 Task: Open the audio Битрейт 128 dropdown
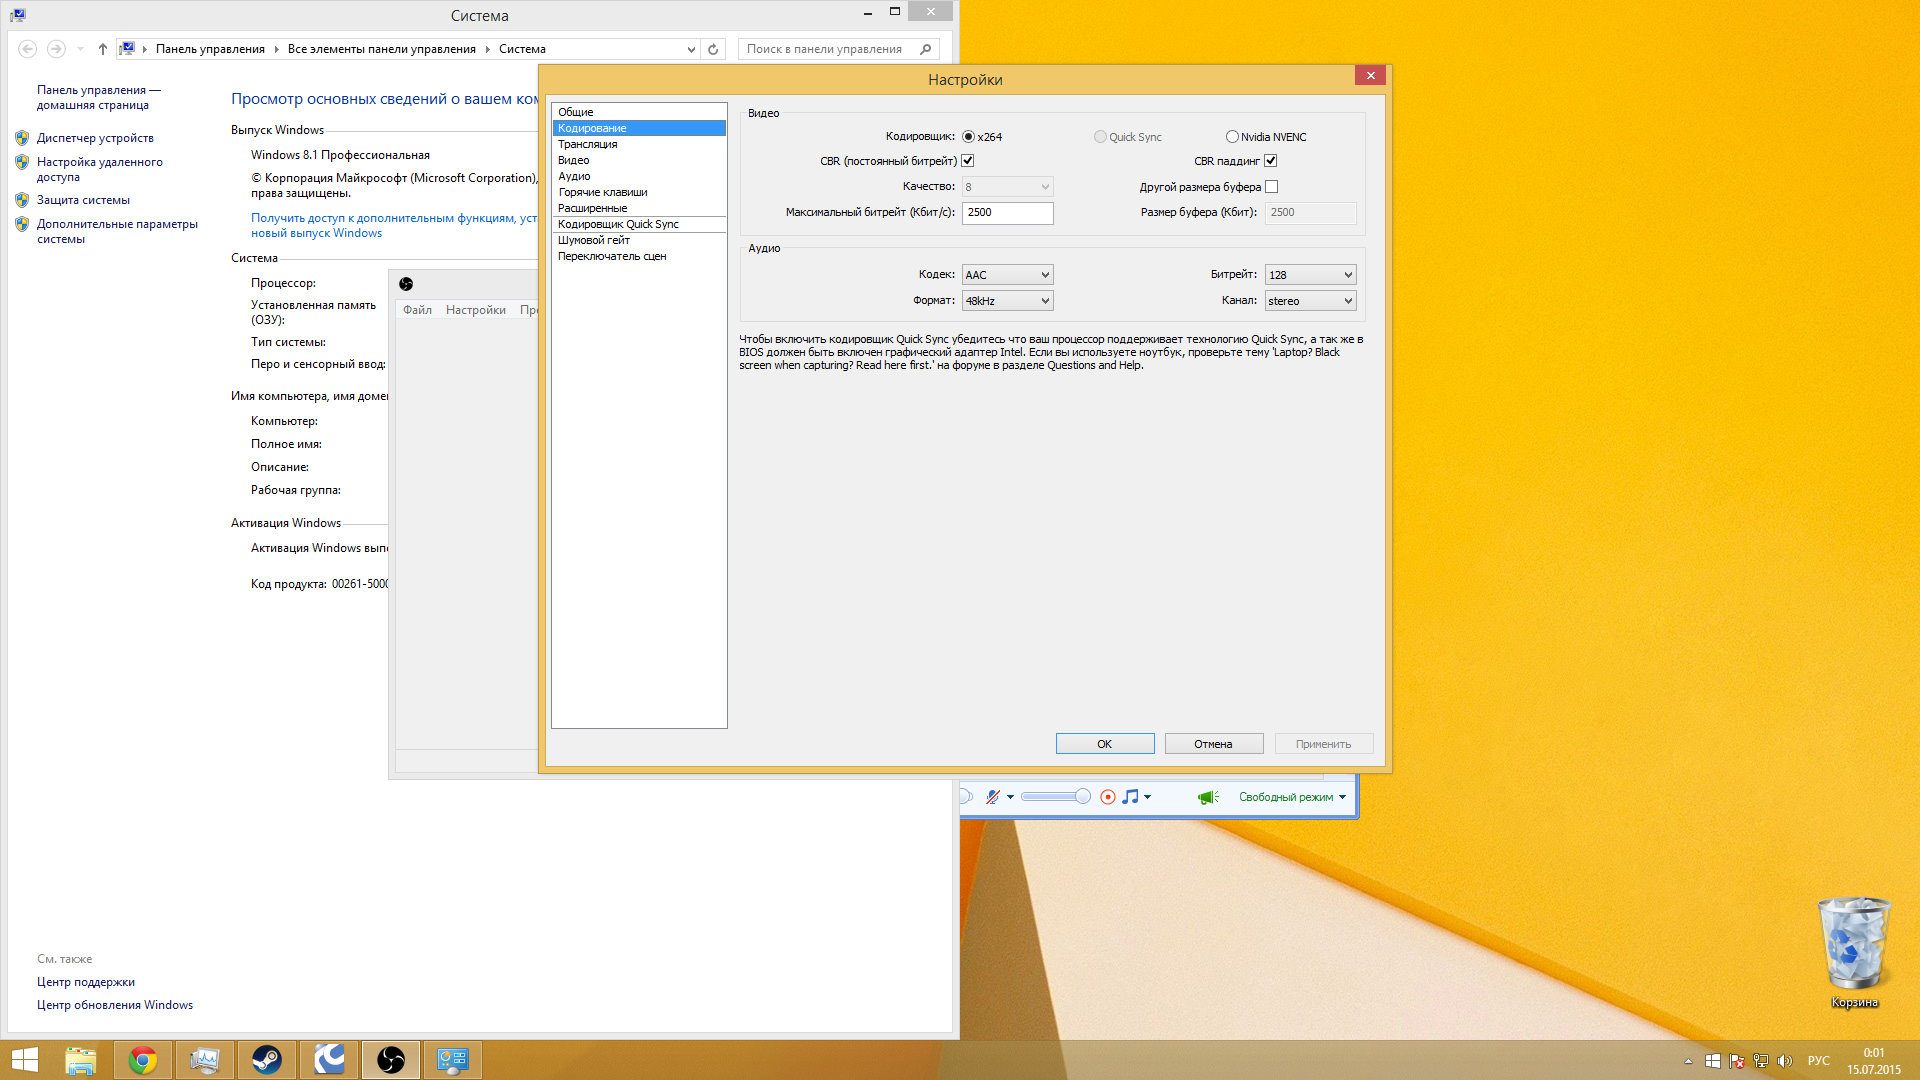tap(1310, 275)
